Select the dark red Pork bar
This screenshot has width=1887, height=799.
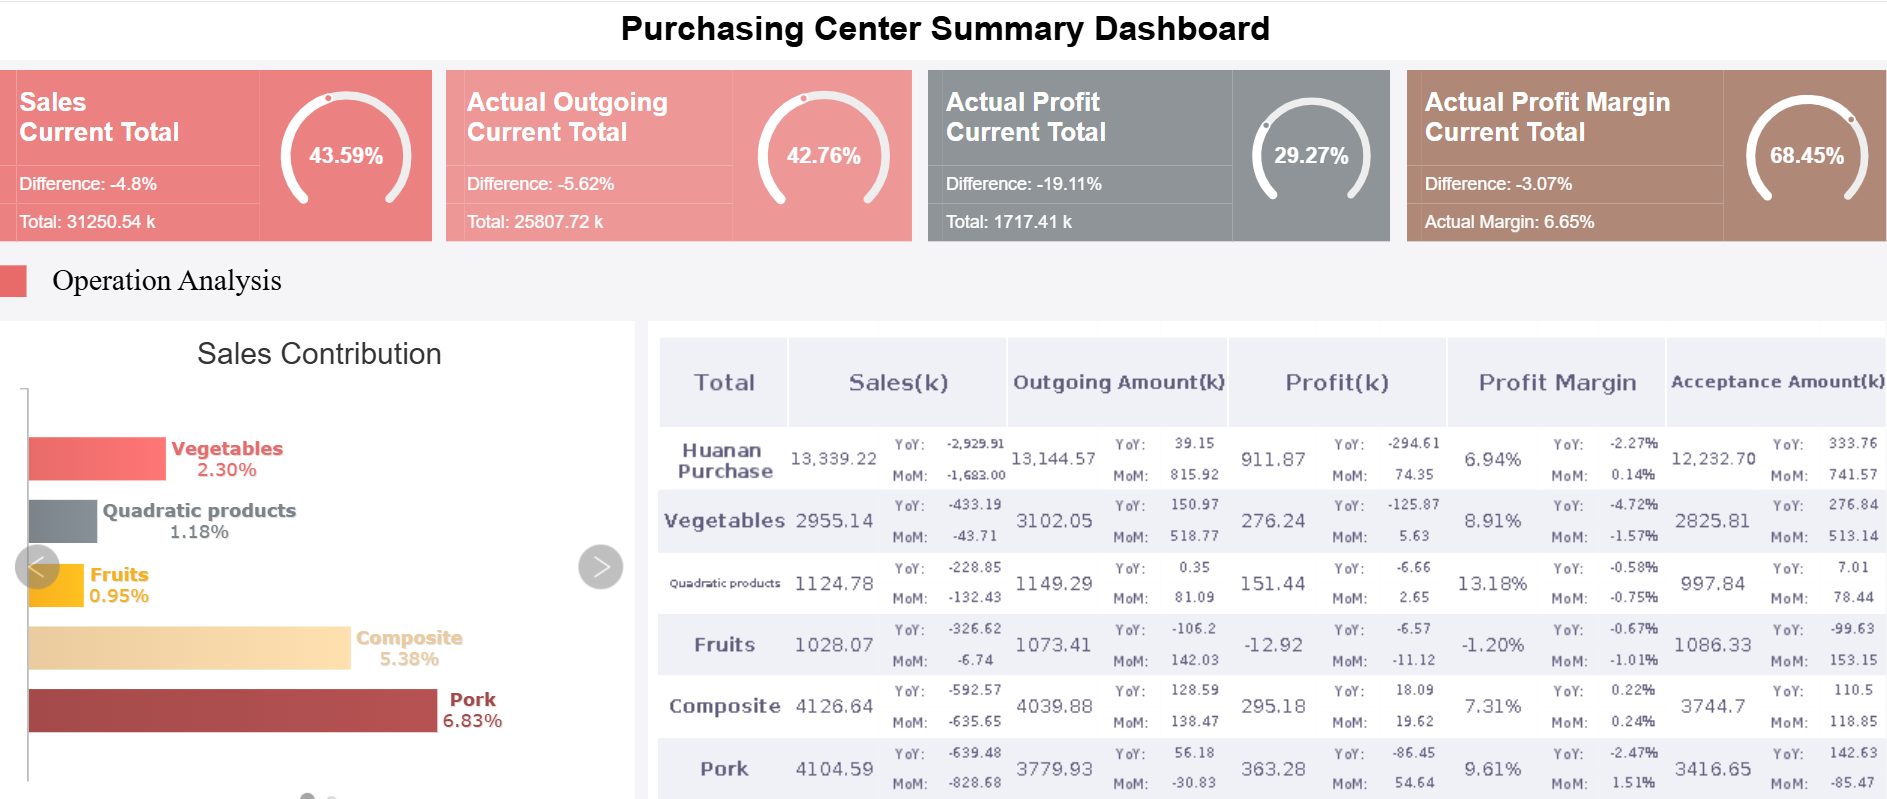pos(232,710)
